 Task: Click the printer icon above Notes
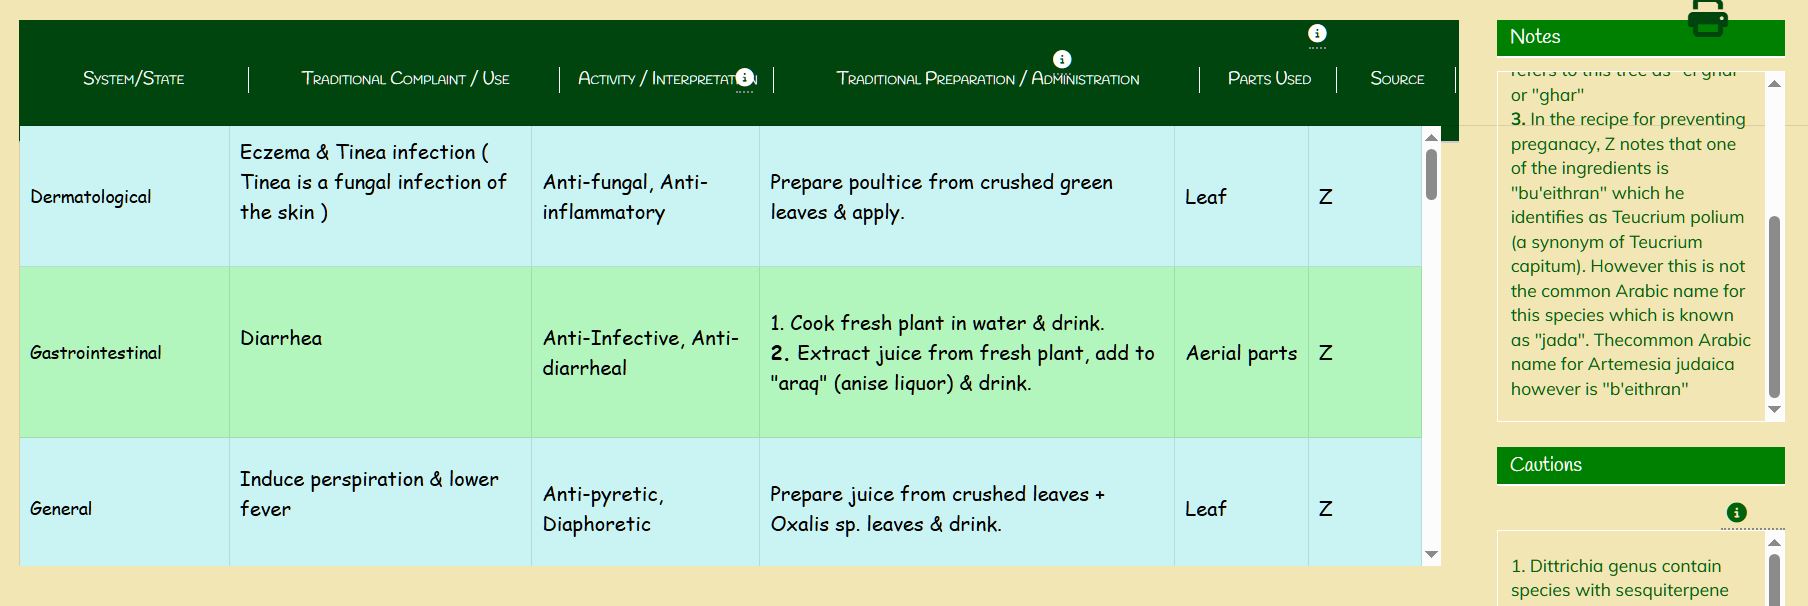point(1707,18)
